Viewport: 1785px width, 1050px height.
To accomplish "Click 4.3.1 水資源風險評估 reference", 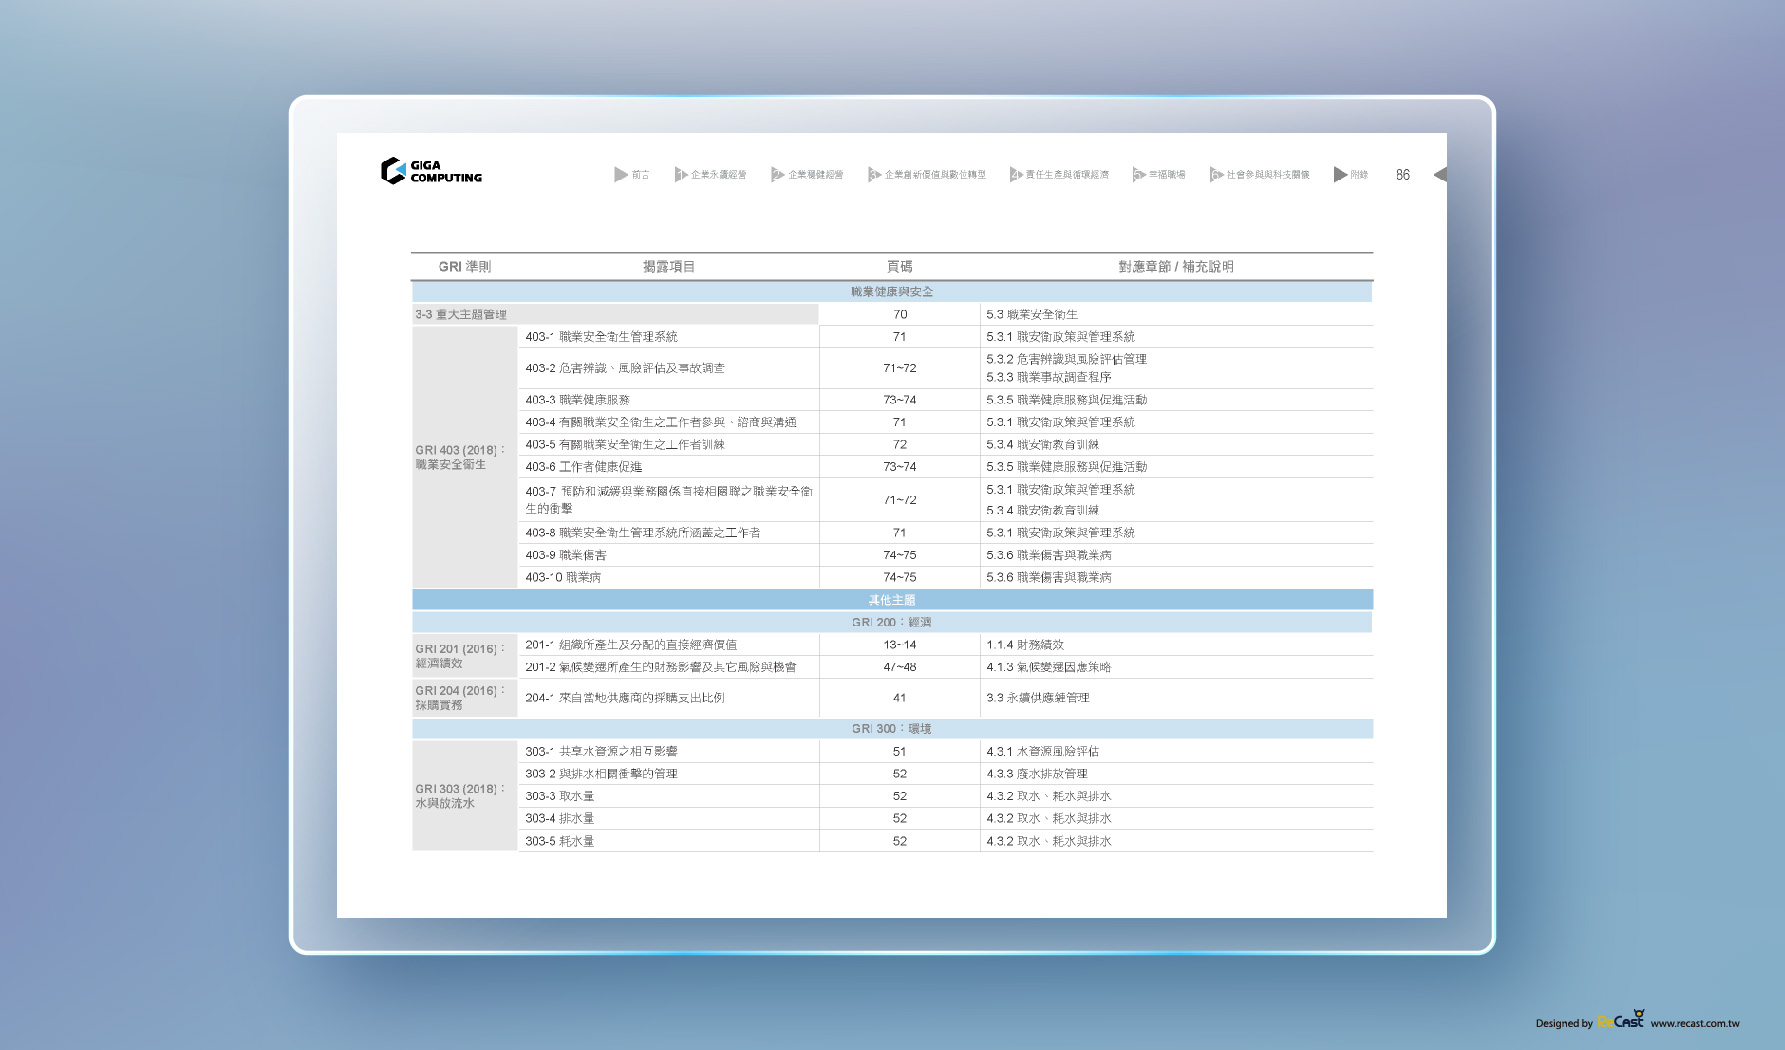I will 1042,751.
